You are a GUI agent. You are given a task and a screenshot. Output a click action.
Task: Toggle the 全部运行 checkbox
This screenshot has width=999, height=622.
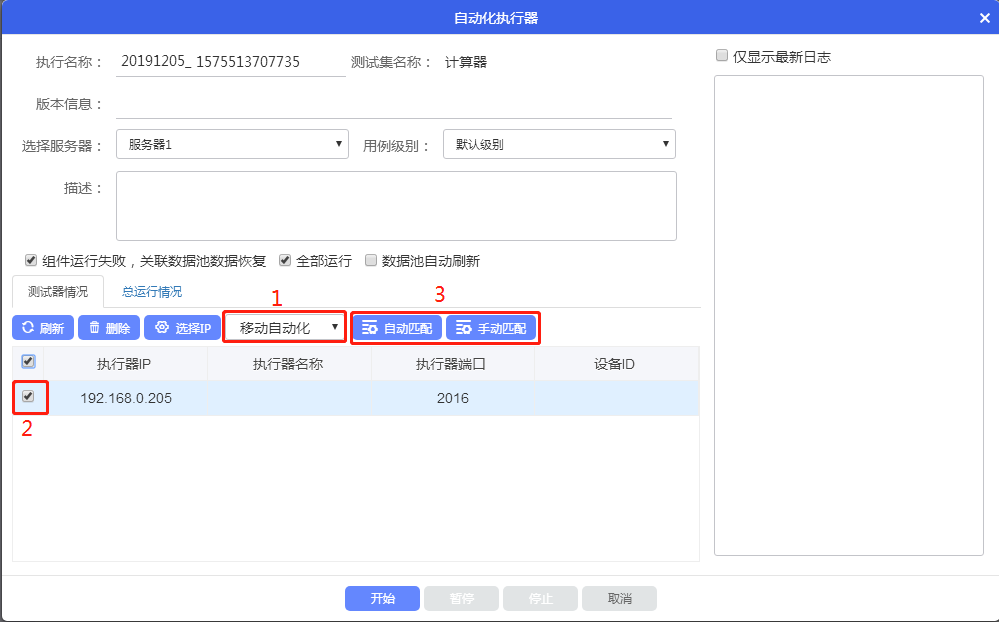[285, 260]
